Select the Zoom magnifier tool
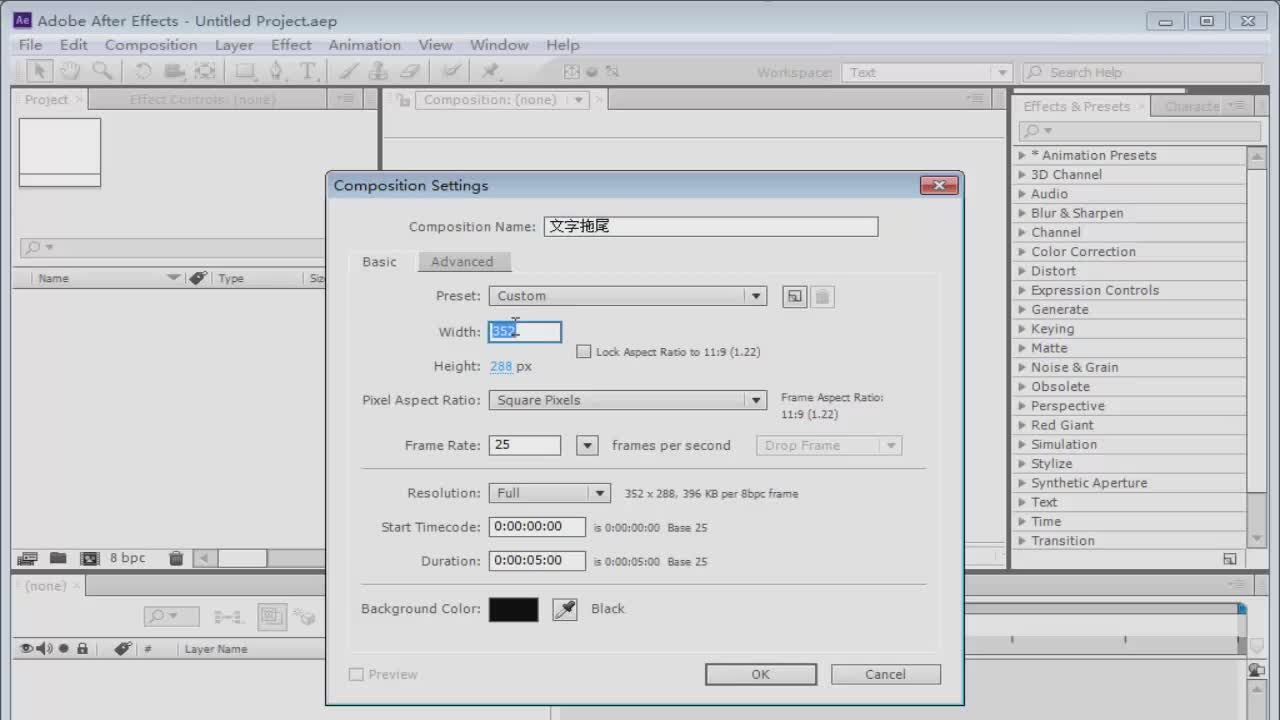Viewport: 1280px width, 720px height. click(101, 71)
